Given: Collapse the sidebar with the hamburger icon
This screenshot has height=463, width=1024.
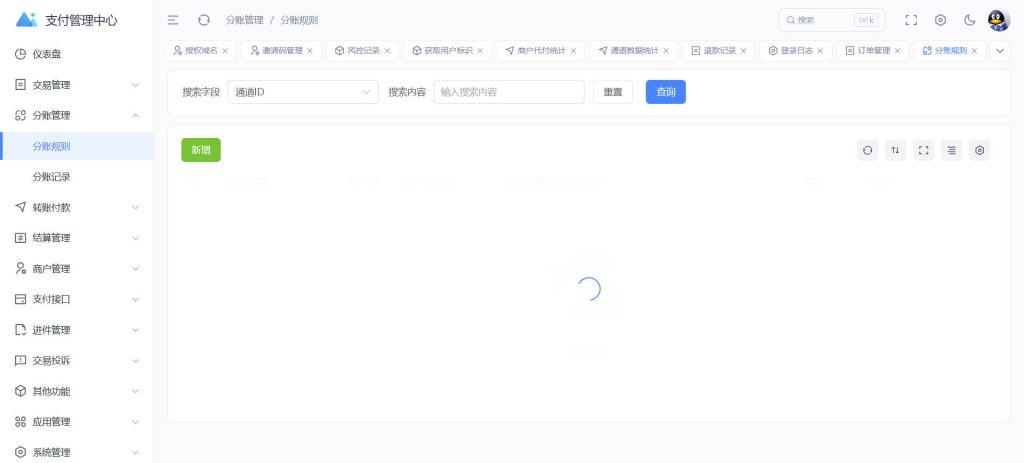Looking at the screenshot, I should tap(173, 20).
